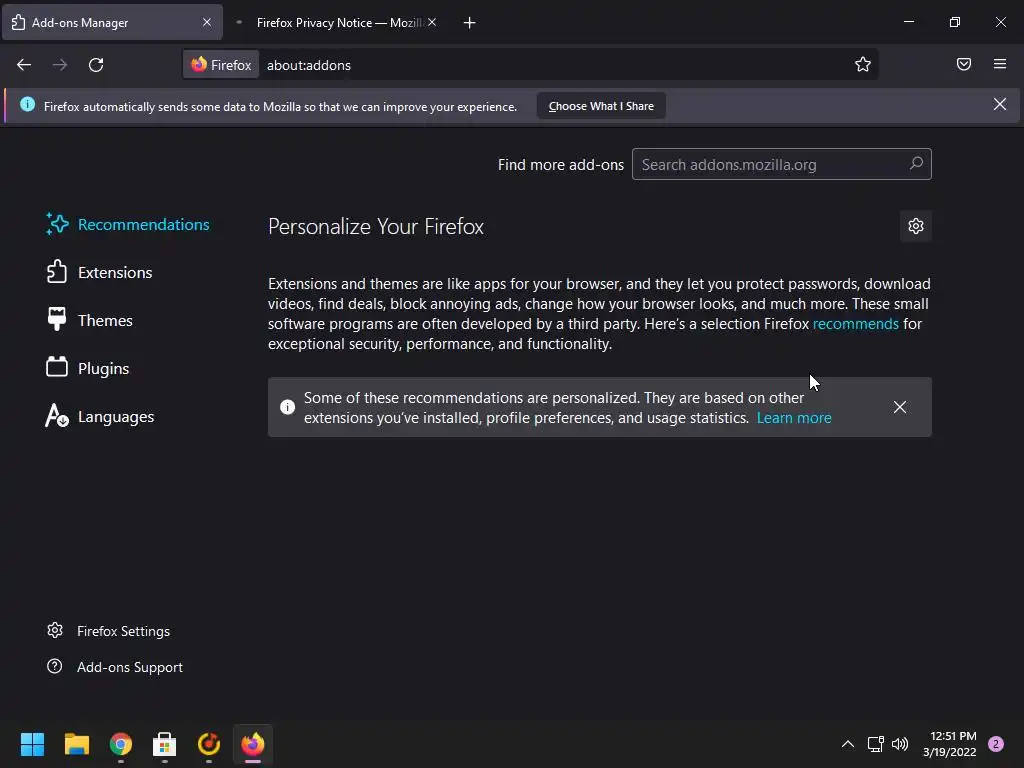Open the Recommendations category
Viewport: 1024px width, 768px height.
tap(128, 225)
